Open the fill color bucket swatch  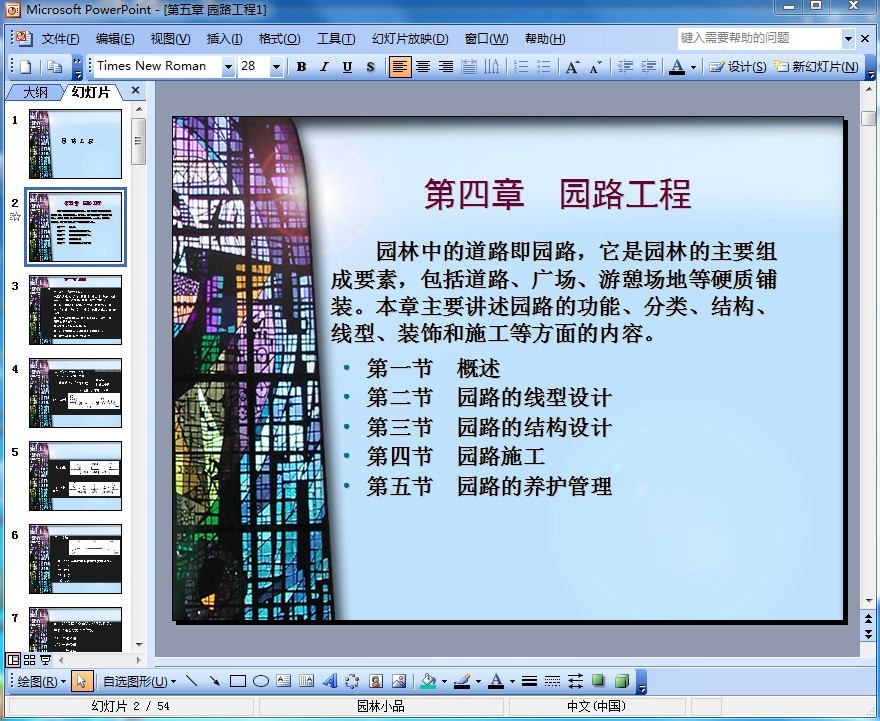[428, 682]
